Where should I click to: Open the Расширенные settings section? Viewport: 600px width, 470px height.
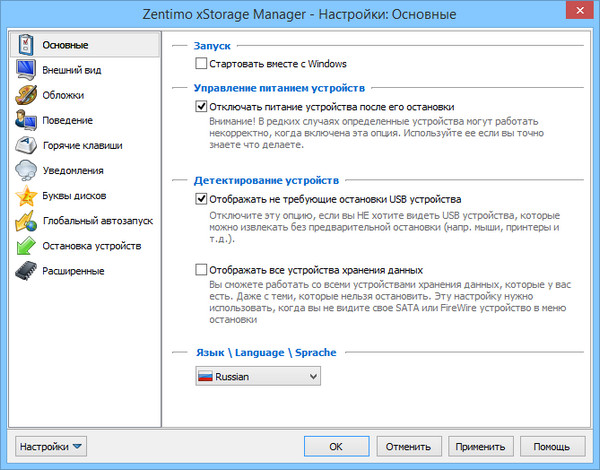pyautogui.click(x=73, y=270)
